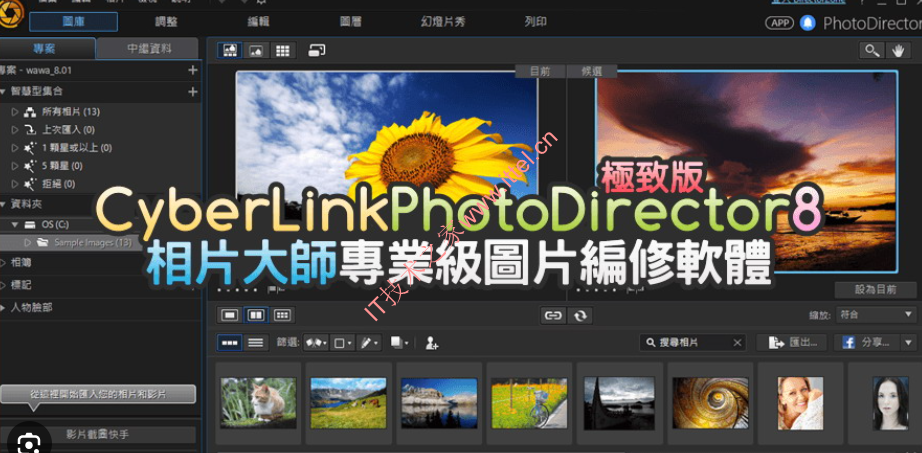Open the 圖層 layers tab

[x=350, y=22]
